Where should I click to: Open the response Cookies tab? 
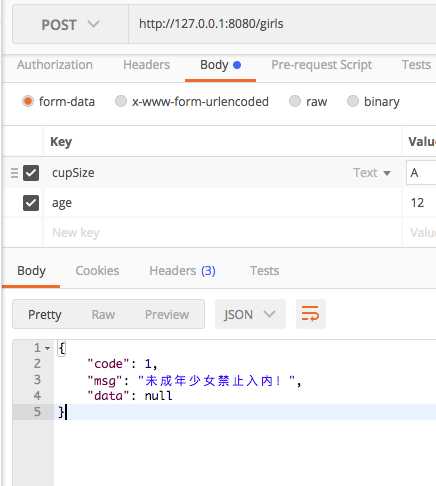pos(97,271)
